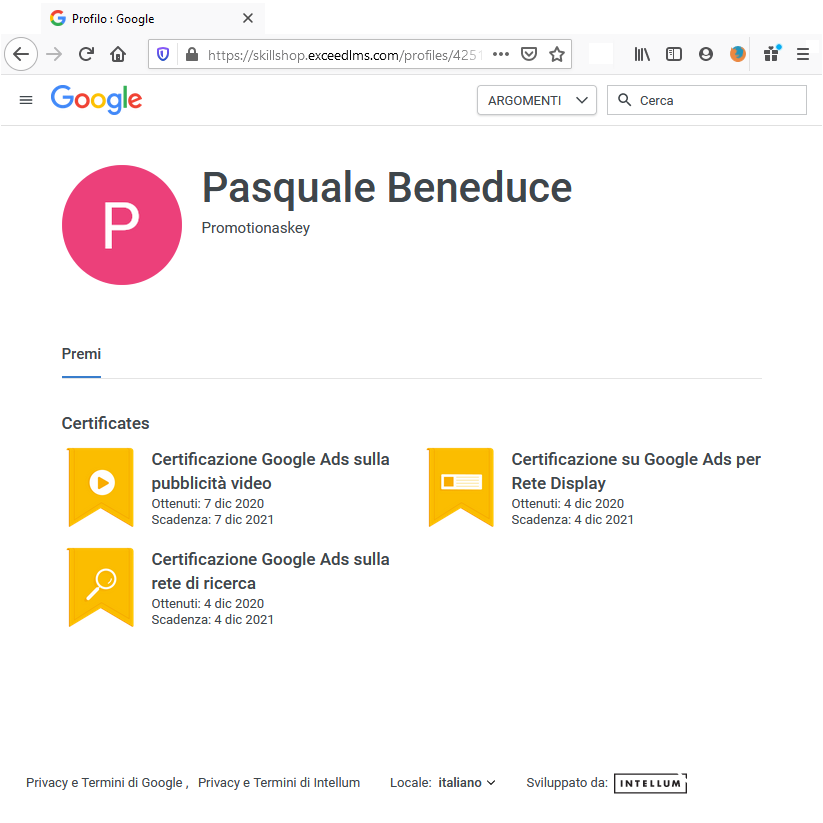
Task: Open Certificazione Google Ads sulla rete di ricerca
Action: tap(270, 571)
